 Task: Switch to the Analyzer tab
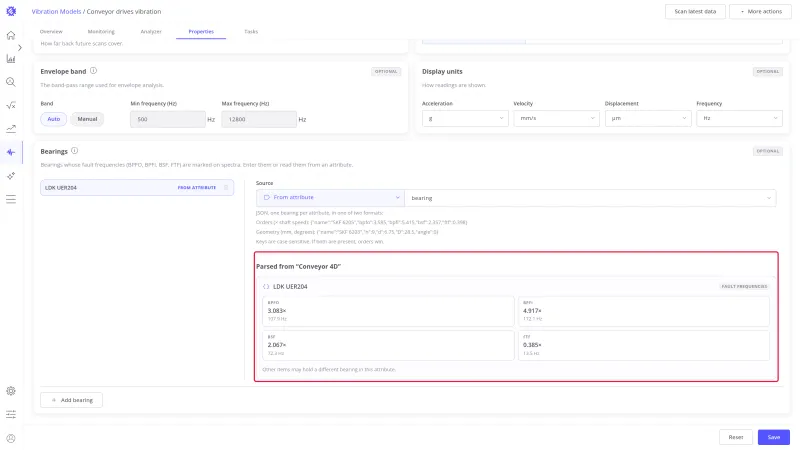coord(151,32)
